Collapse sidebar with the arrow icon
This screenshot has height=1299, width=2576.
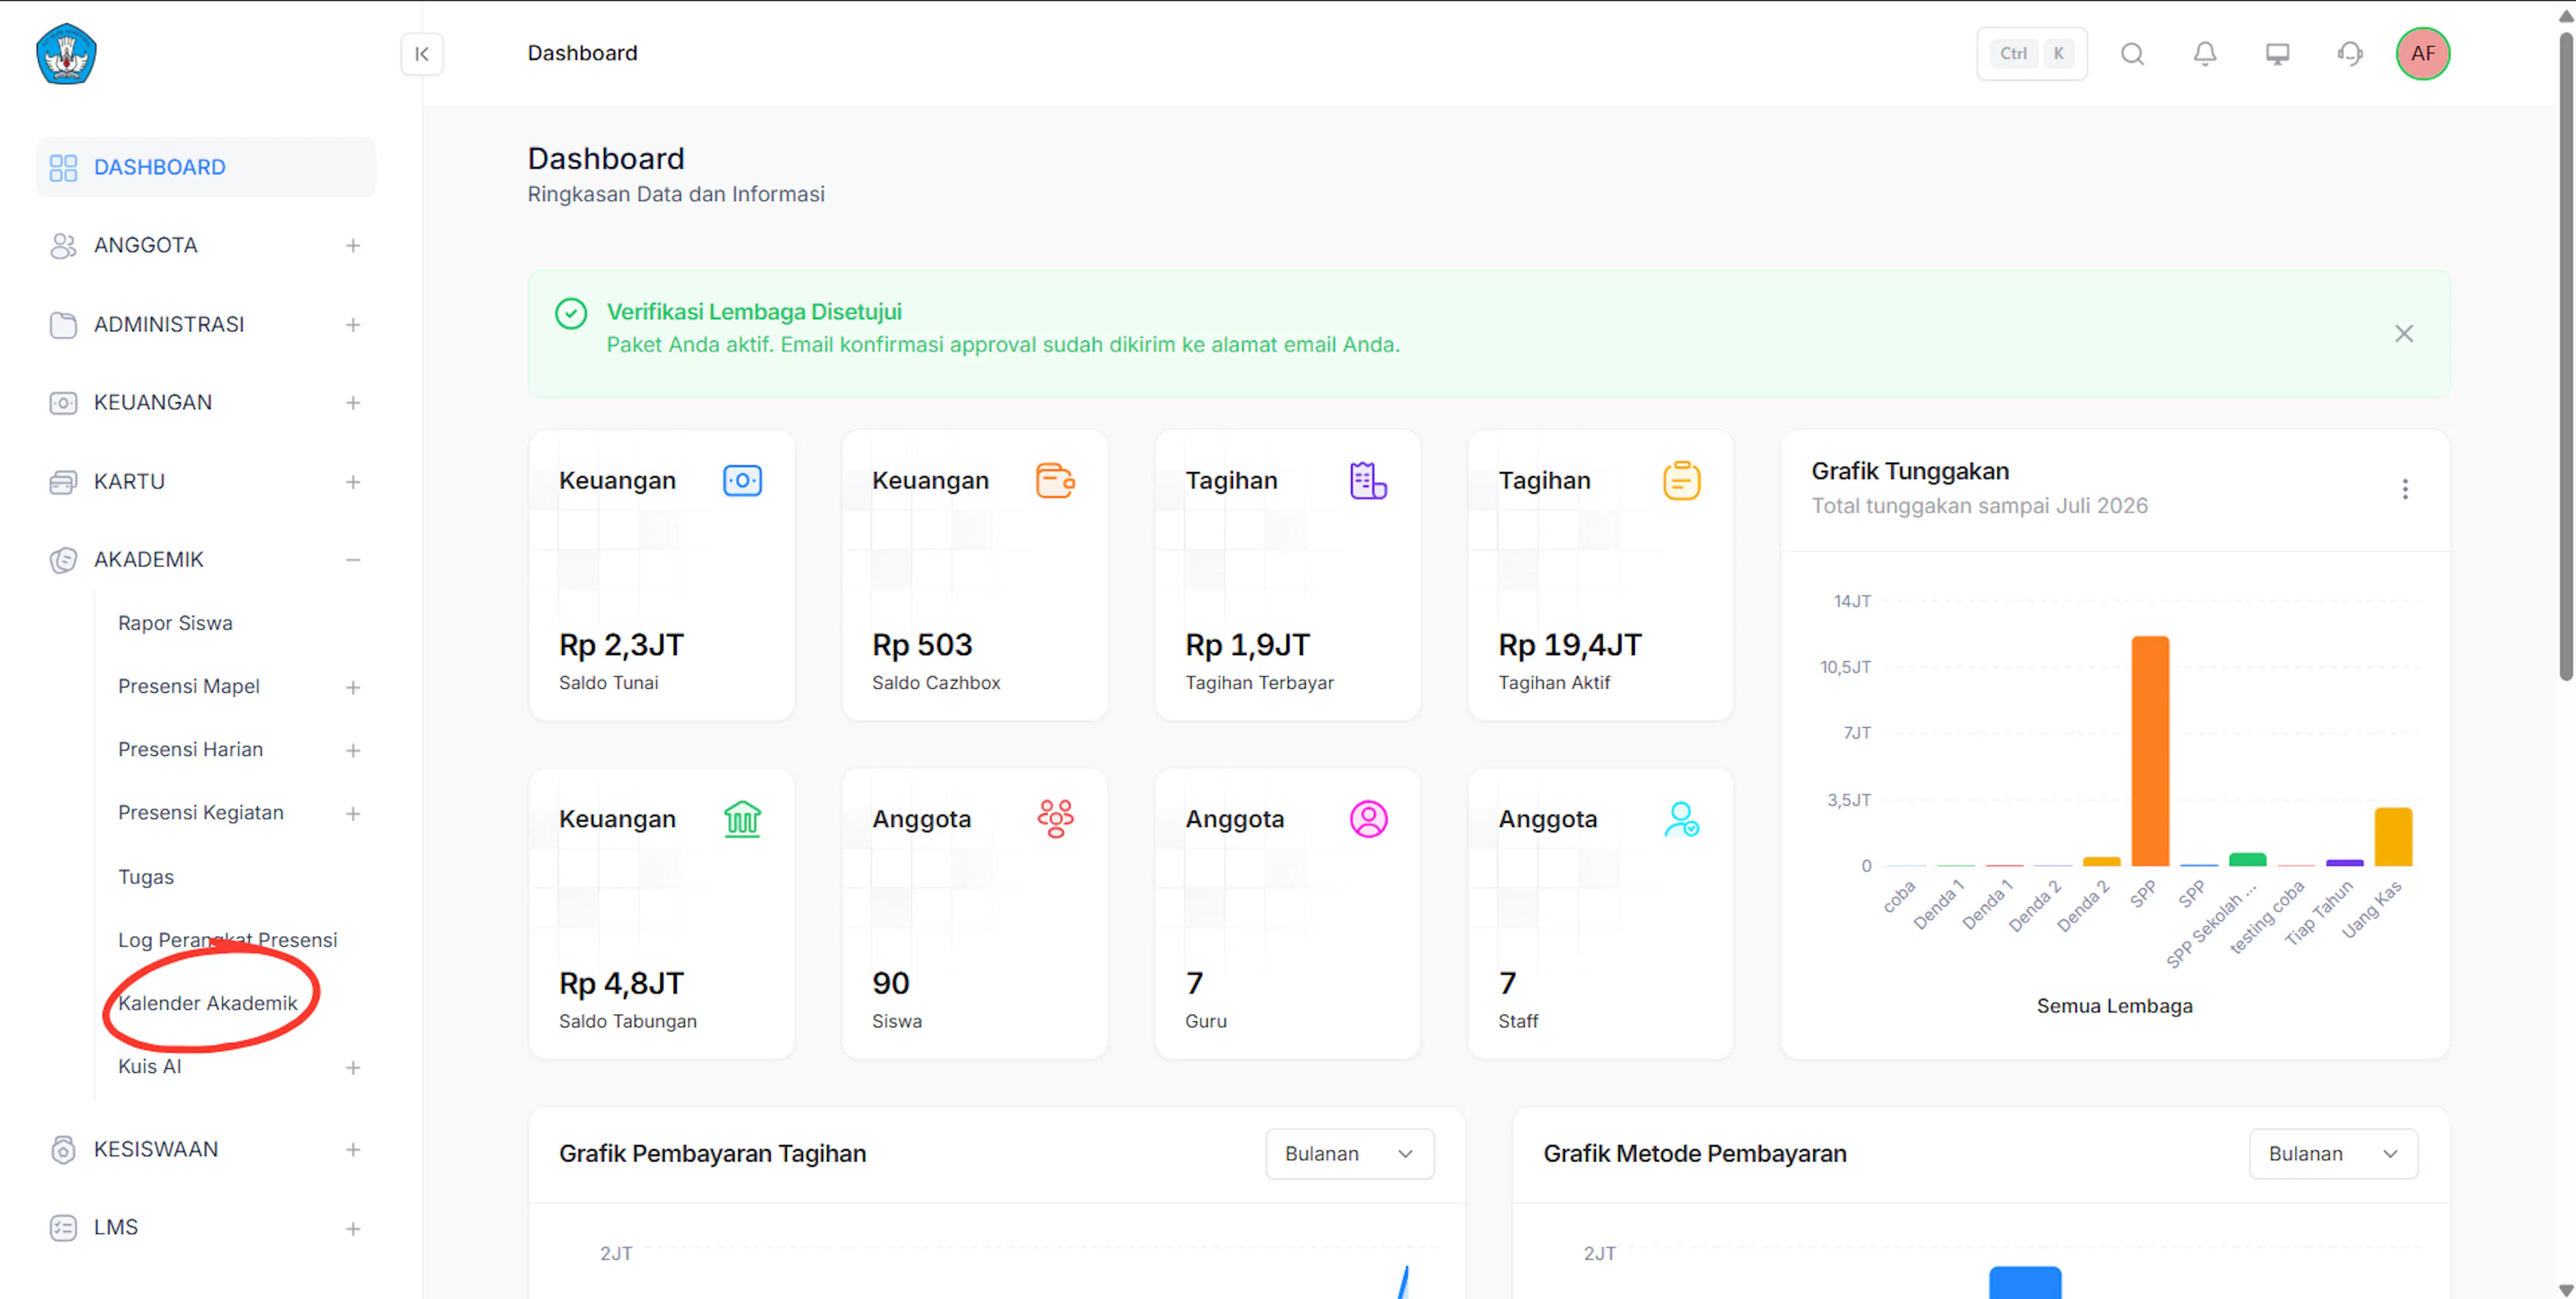pyautogui.click(x=422, y=53)
